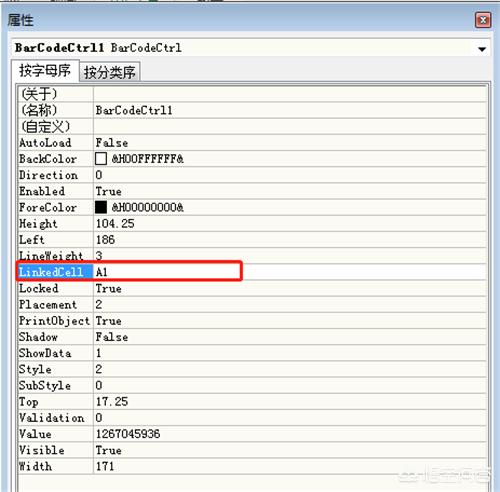
Task: Select the (关于) property row
Action: click(x=252, y=94)
